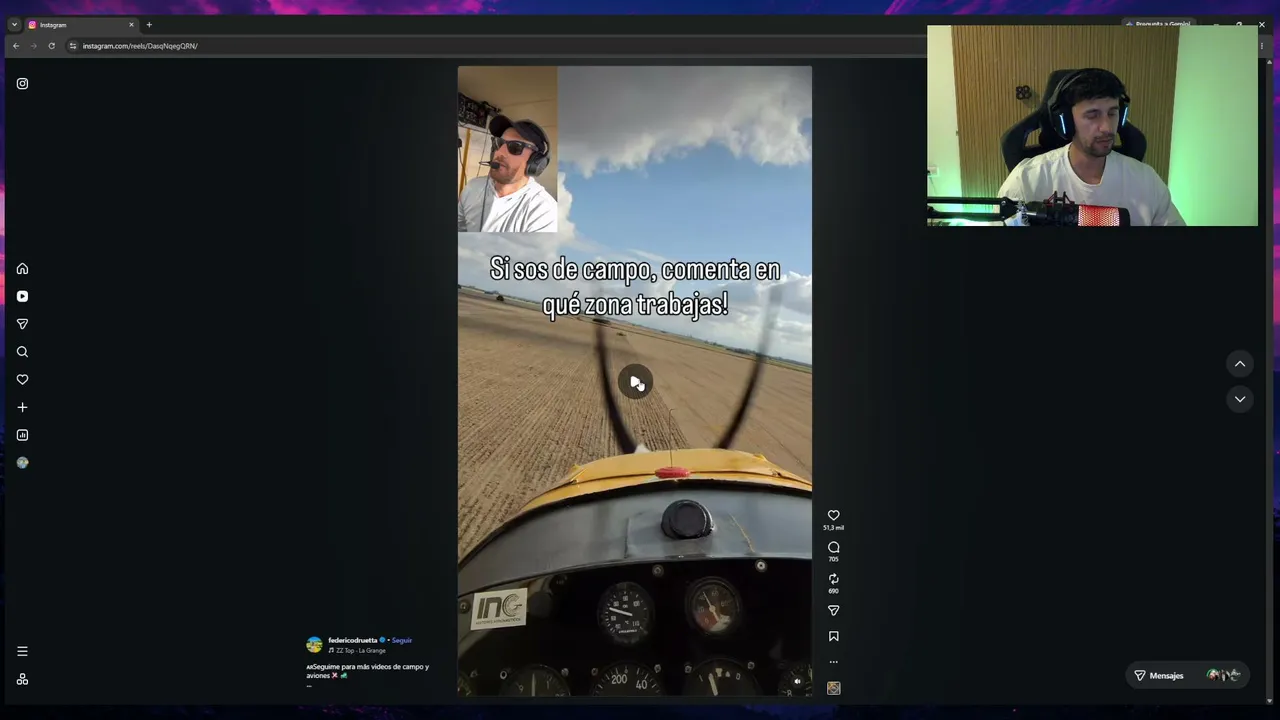Screen dimensions: 1280x720
Task: Click the comment count 705
Action: point(833,559)
